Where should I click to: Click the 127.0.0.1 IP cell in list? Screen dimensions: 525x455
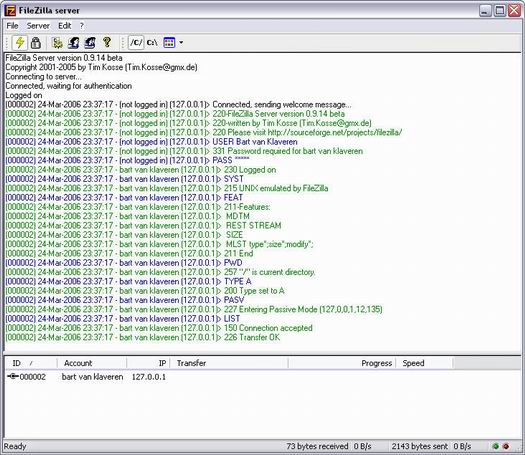[x=149, y=377]
